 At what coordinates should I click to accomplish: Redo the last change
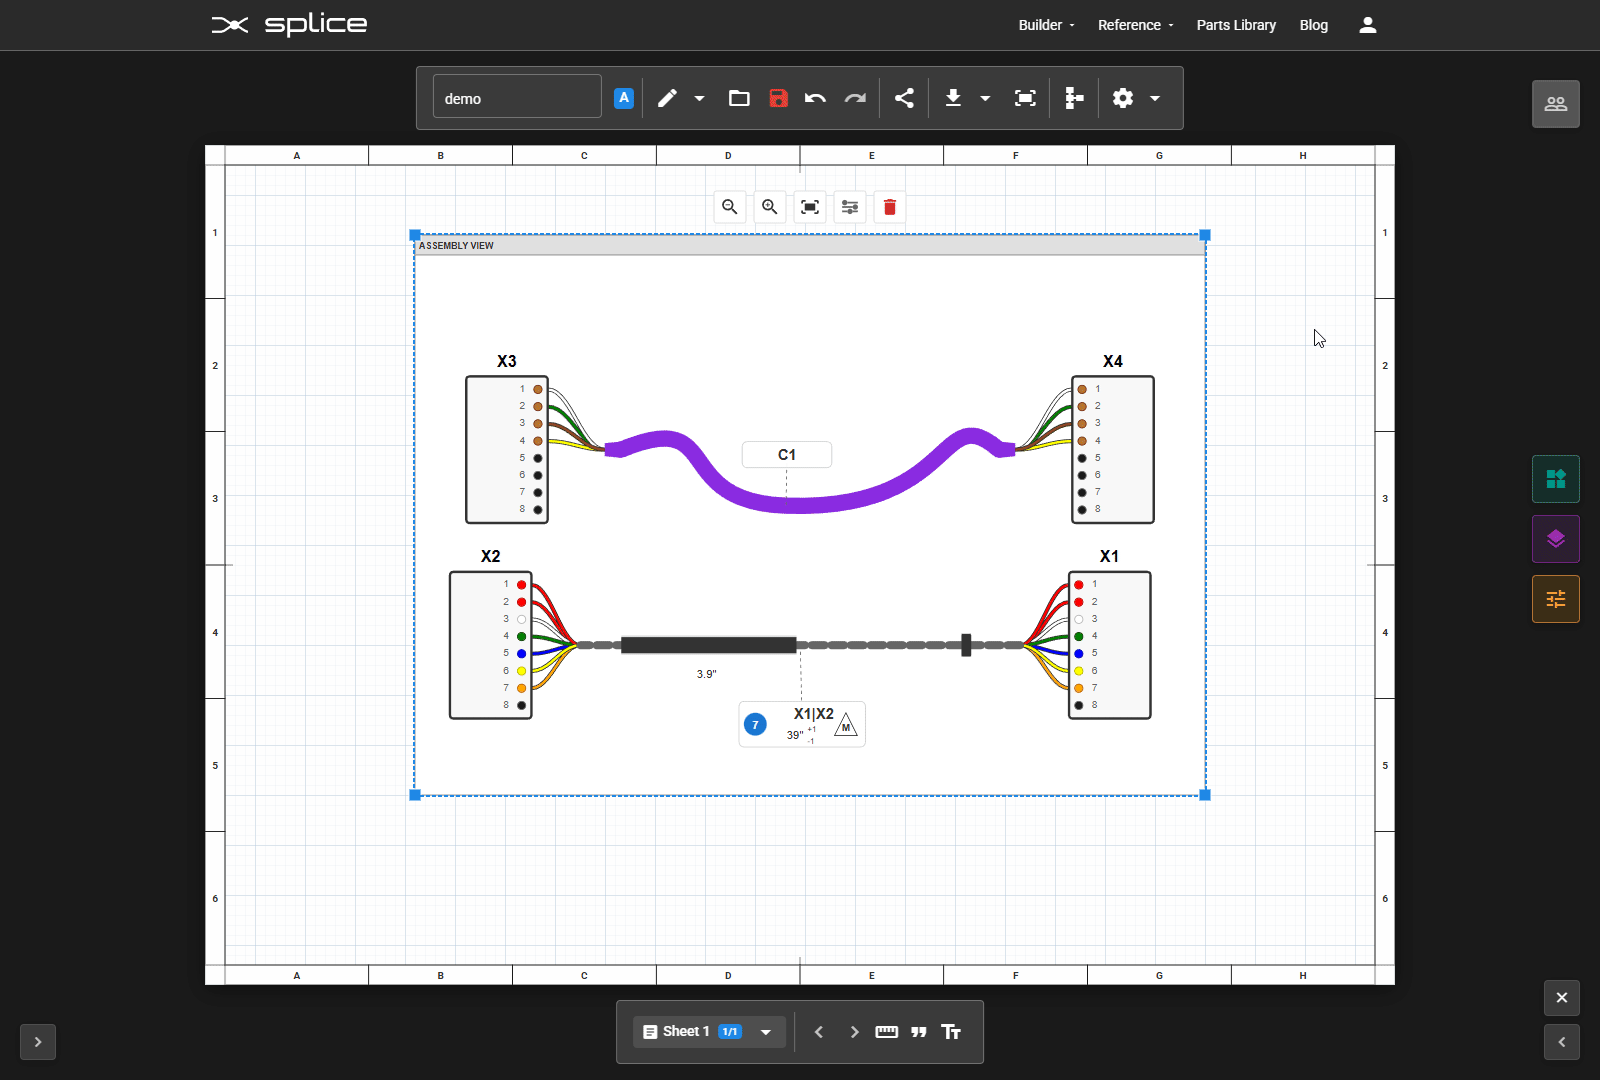(855, 98)
